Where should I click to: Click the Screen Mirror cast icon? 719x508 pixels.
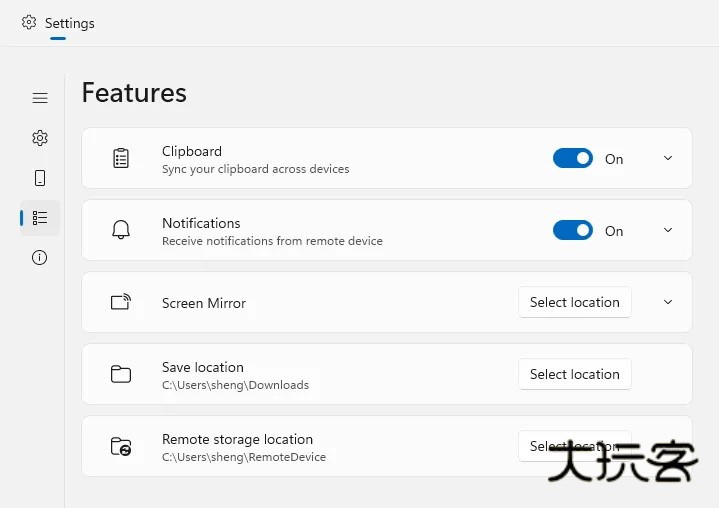point(121,302)
